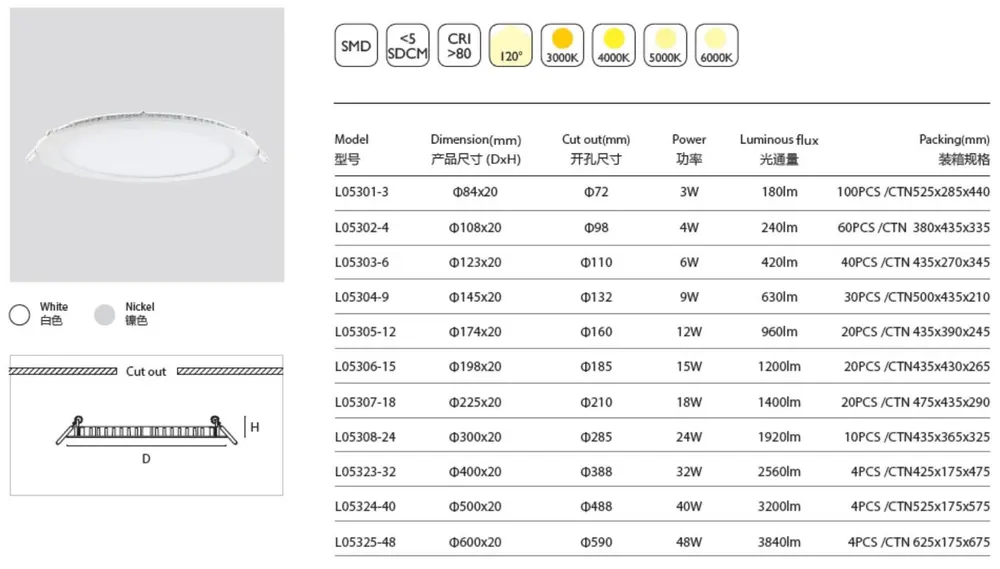Click dimension Φ174x20

coord(475,332)
